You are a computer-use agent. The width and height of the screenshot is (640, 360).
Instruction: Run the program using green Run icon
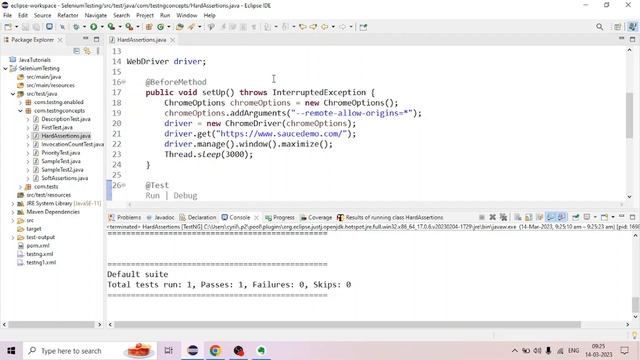tap(93, 27)
